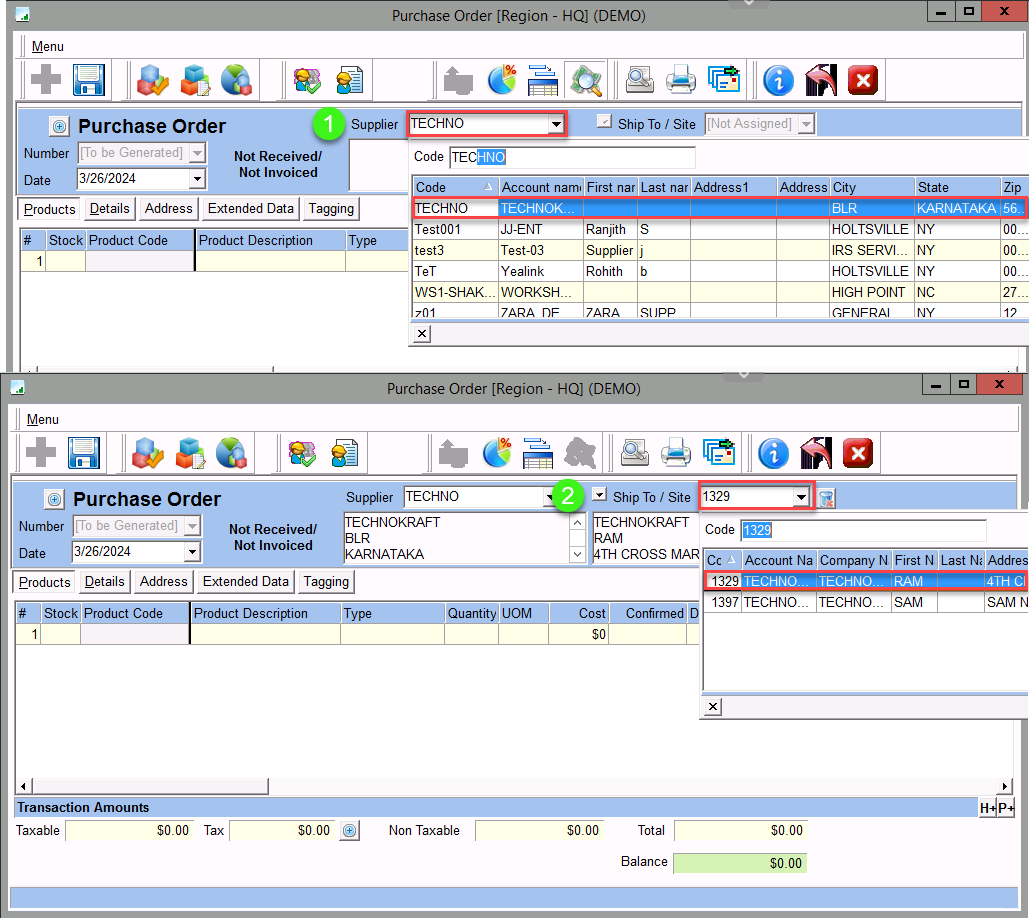Toggle the Ship To / Site checkbox in lower window
This screenshot has height=918, width=1029.
[599, 495]
